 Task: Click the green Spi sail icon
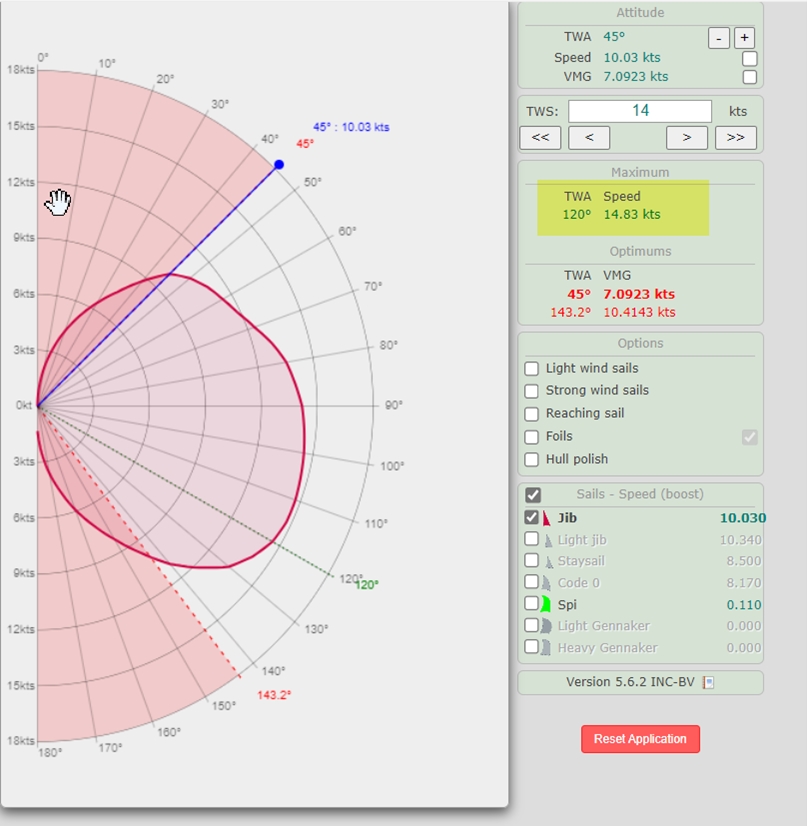547,604
